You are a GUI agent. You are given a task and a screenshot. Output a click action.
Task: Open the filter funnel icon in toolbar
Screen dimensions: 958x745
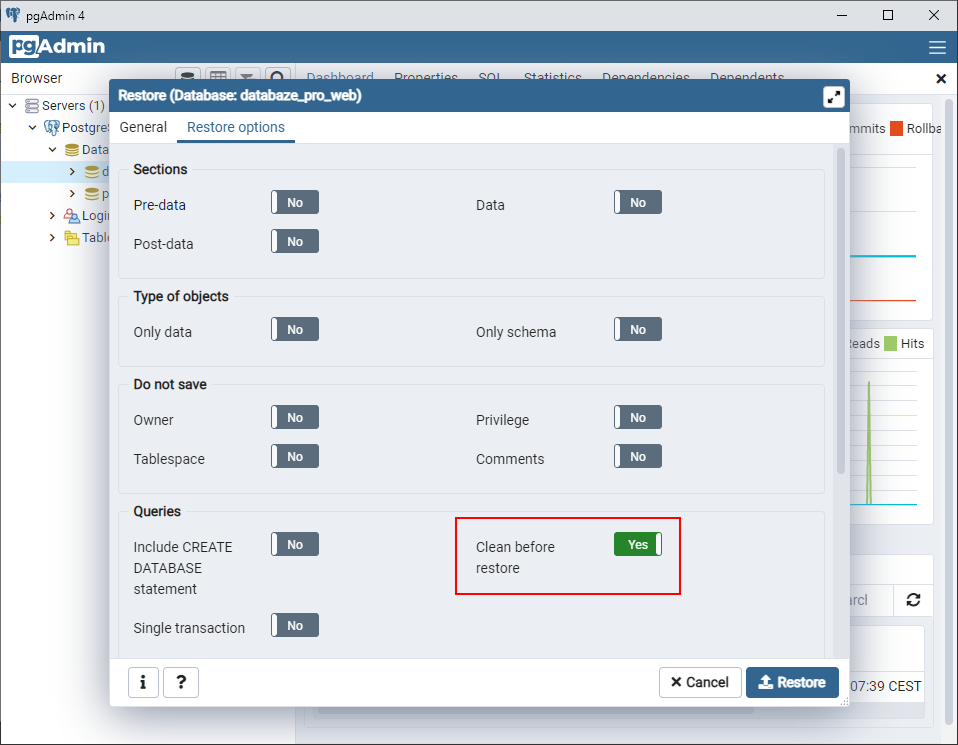click(x=247, y=76)
